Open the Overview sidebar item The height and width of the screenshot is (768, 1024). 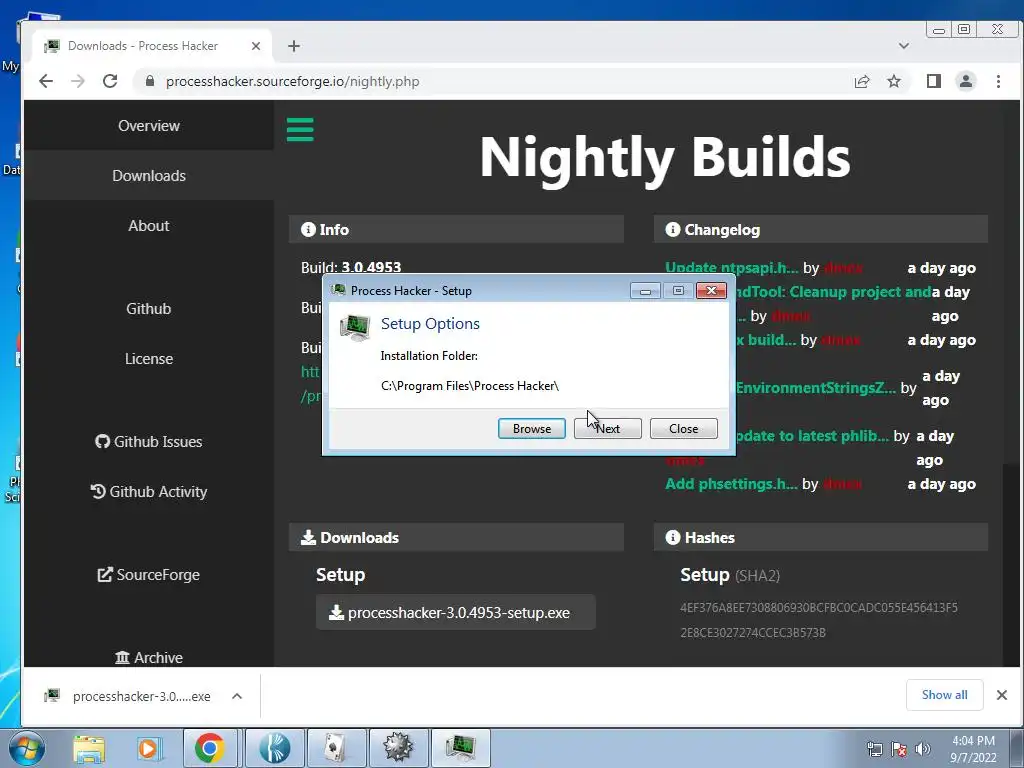149,125
